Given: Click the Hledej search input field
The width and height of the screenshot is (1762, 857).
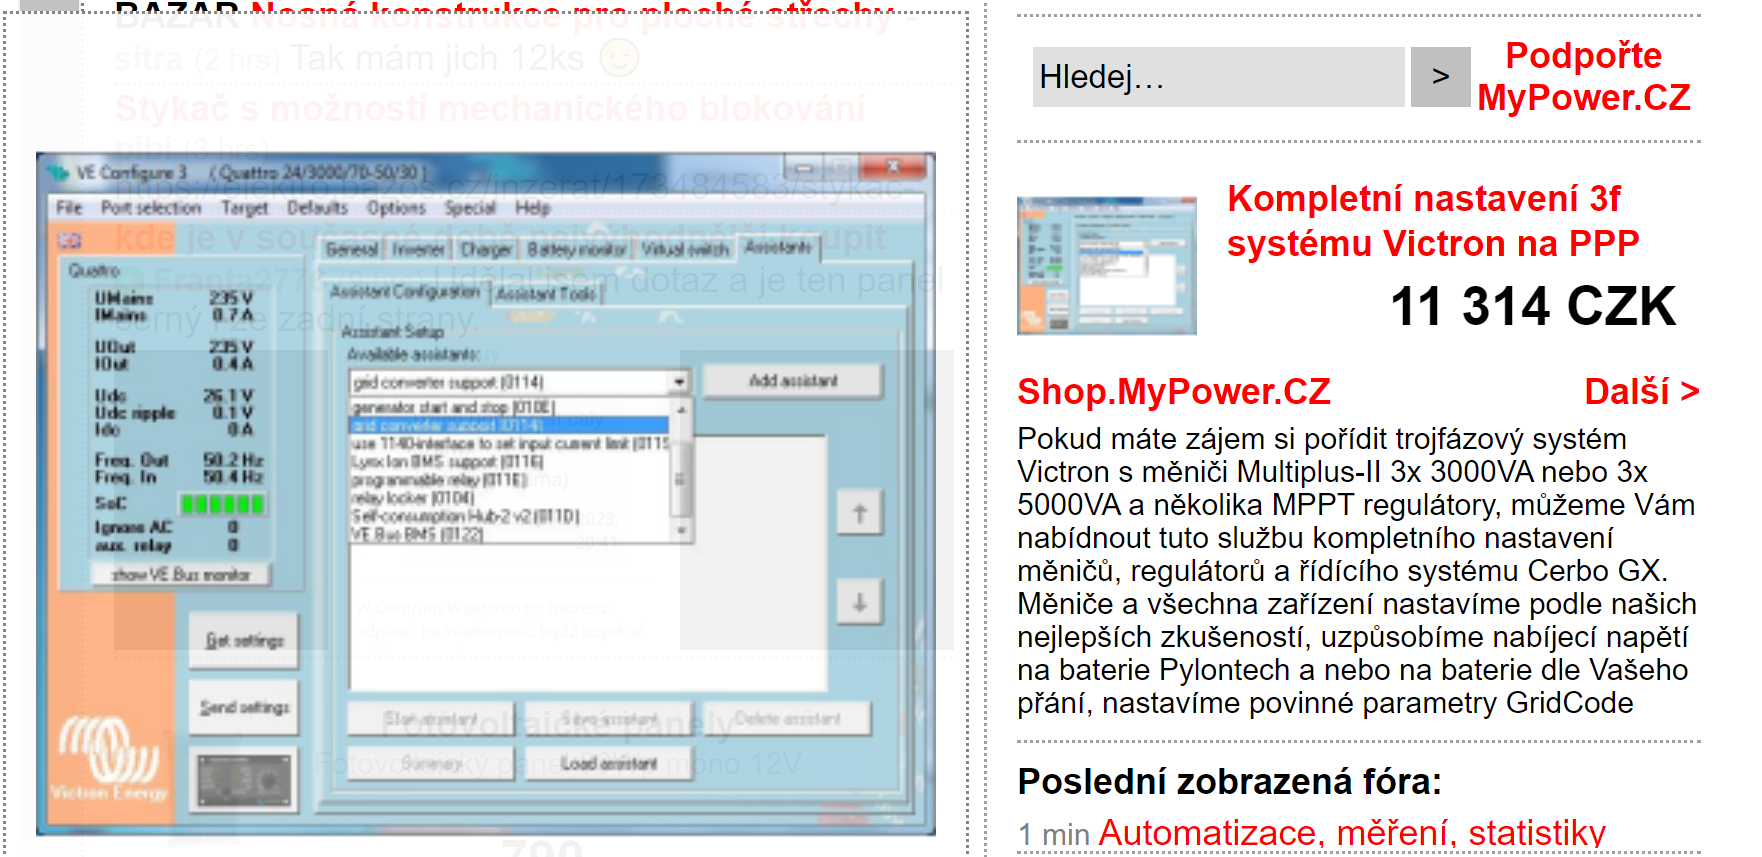Looking at the screenshot, I should tap(1218, 77).
